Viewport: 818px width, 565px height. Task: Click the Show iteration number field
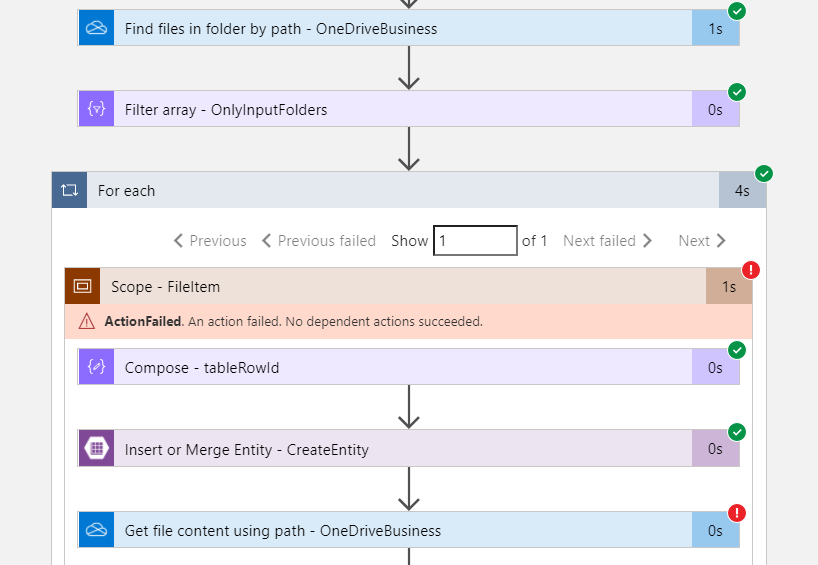pyautogui.click(x=475, y=241)
